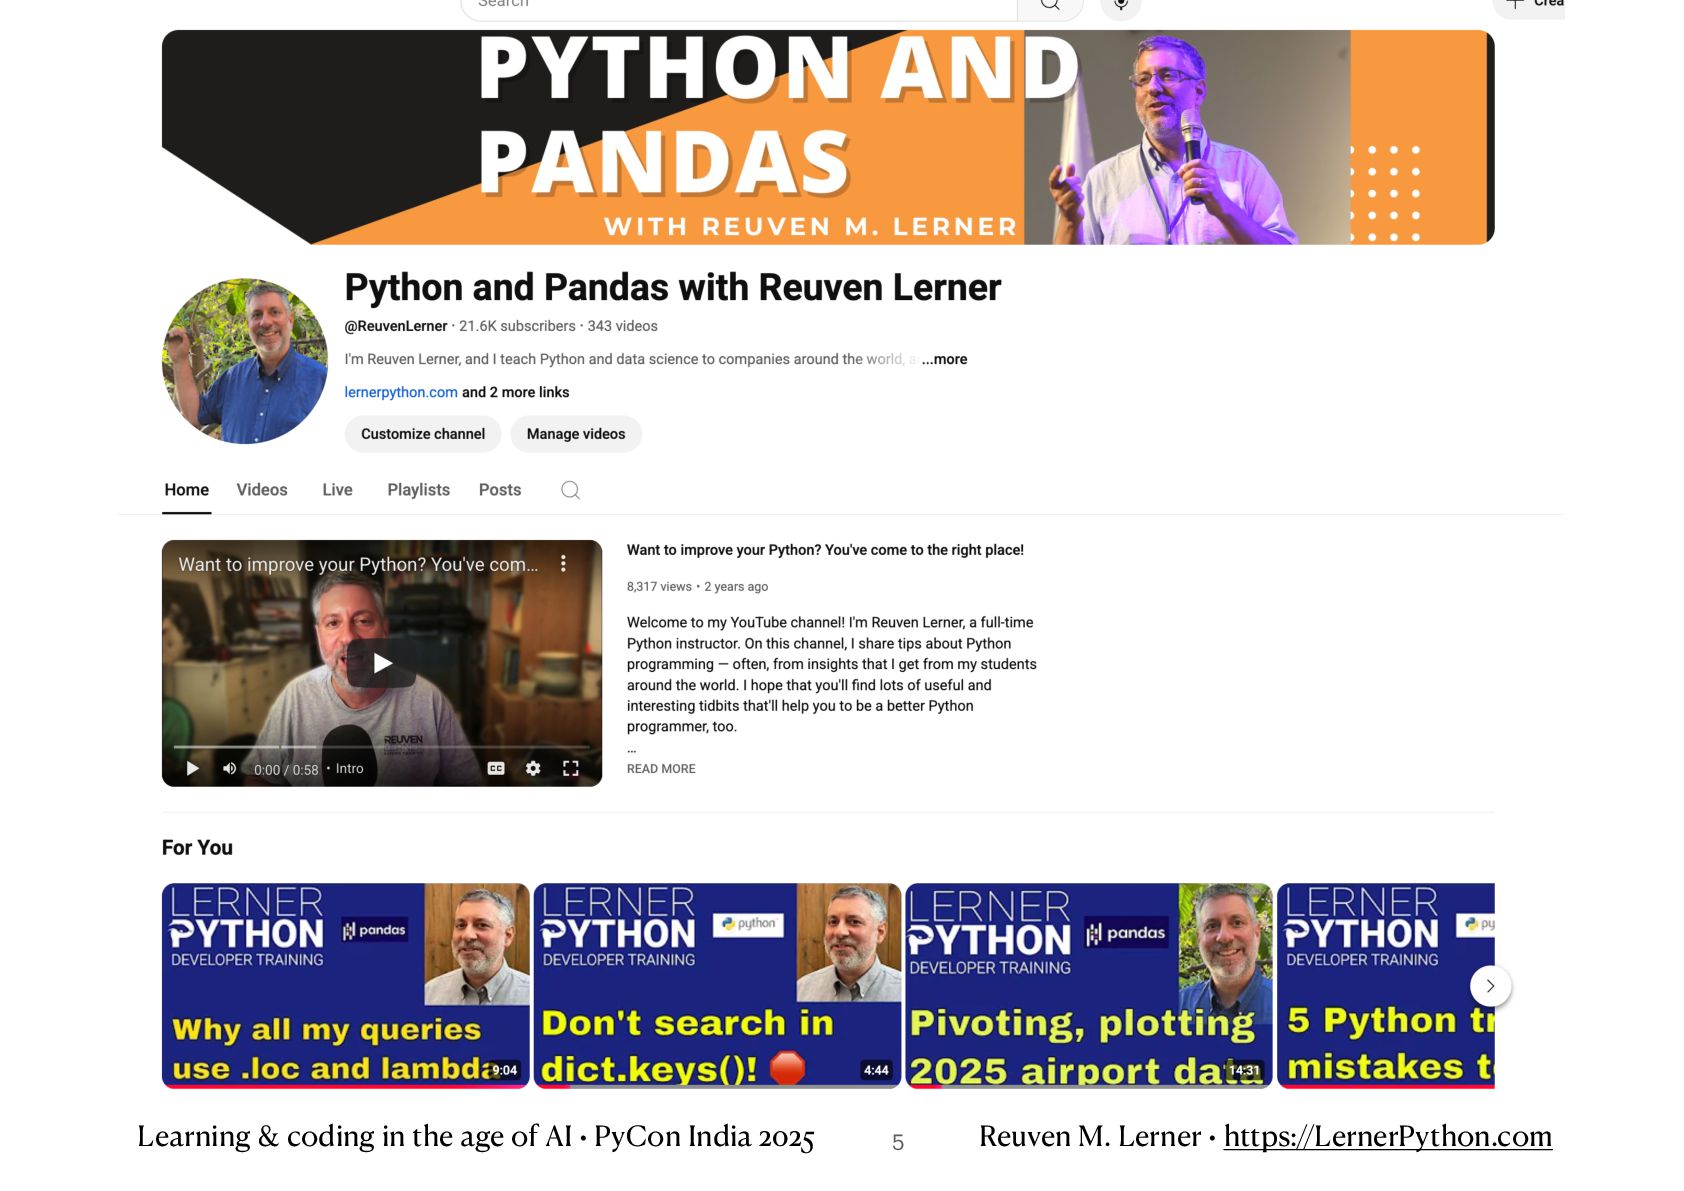Open video 'Don't search in dict.keys()!'
Image resolution: width=1684 pixels, height=1191 pixels.
pyautogui.click(x=717, y=986)
